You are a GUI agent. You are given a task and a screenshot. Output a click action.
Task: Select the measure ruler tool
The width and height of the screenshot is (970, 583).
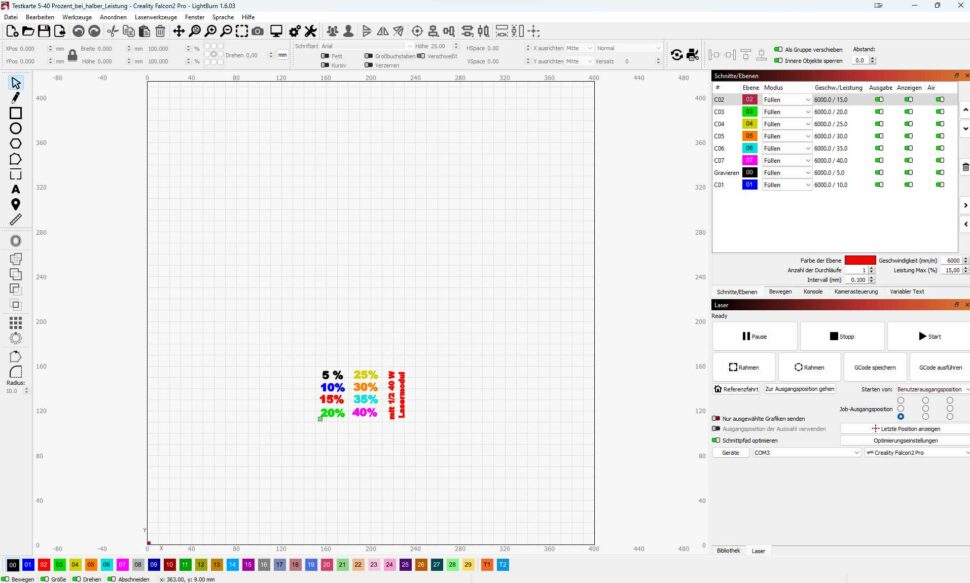pos(15,220)
